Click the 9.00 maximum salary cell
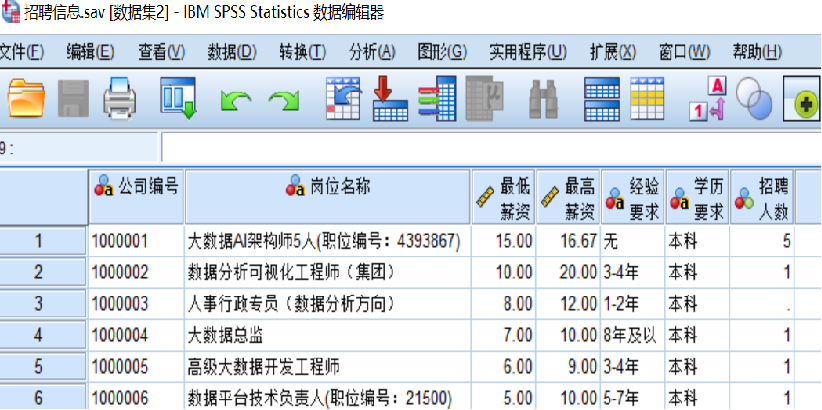 (568, 367)
